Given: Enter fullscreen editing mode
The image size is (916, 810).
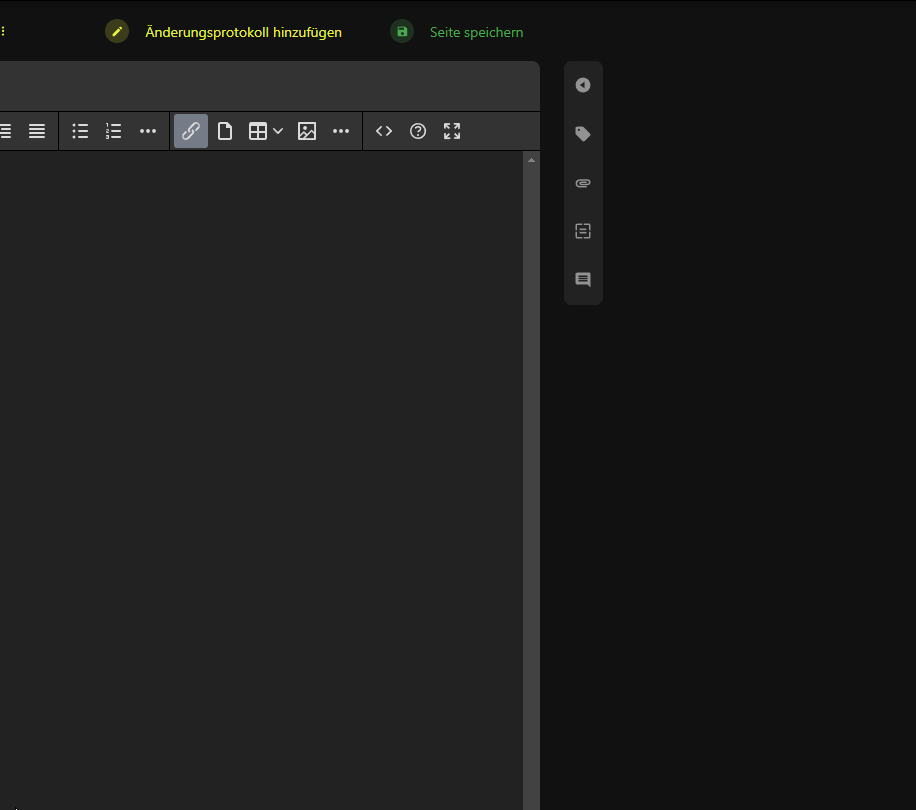Looking at the screenshot, I should point(451,131).
